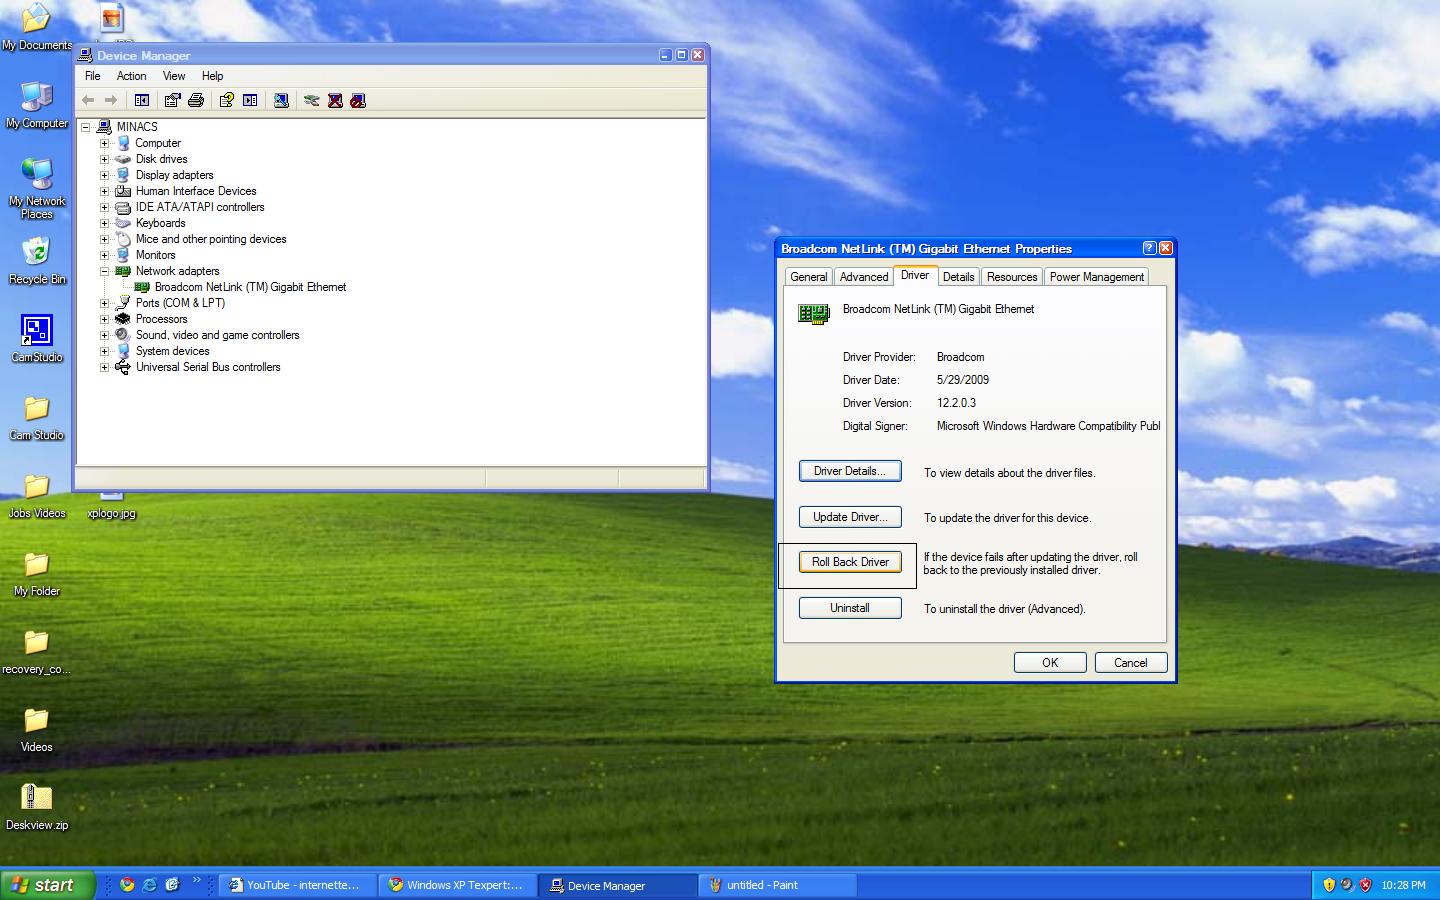The height and width of the screenshot is (900, 1440).
Task: Click the dialog help question-mark button
Action: point(1149,248)
